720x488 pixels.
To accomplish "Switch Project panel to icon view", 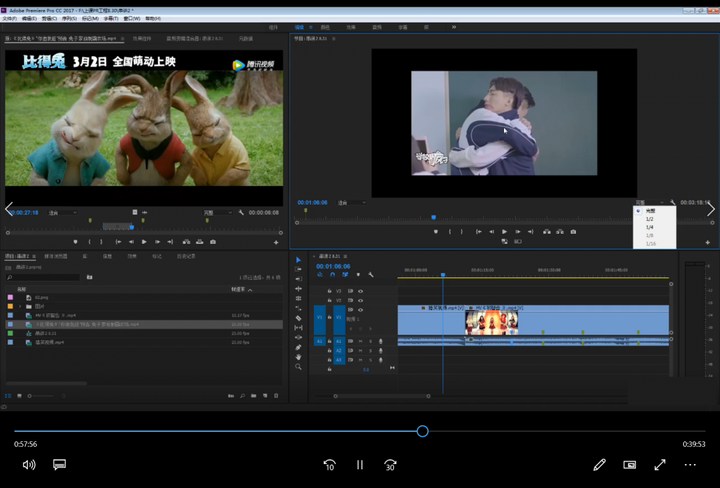I will [19, 396].
